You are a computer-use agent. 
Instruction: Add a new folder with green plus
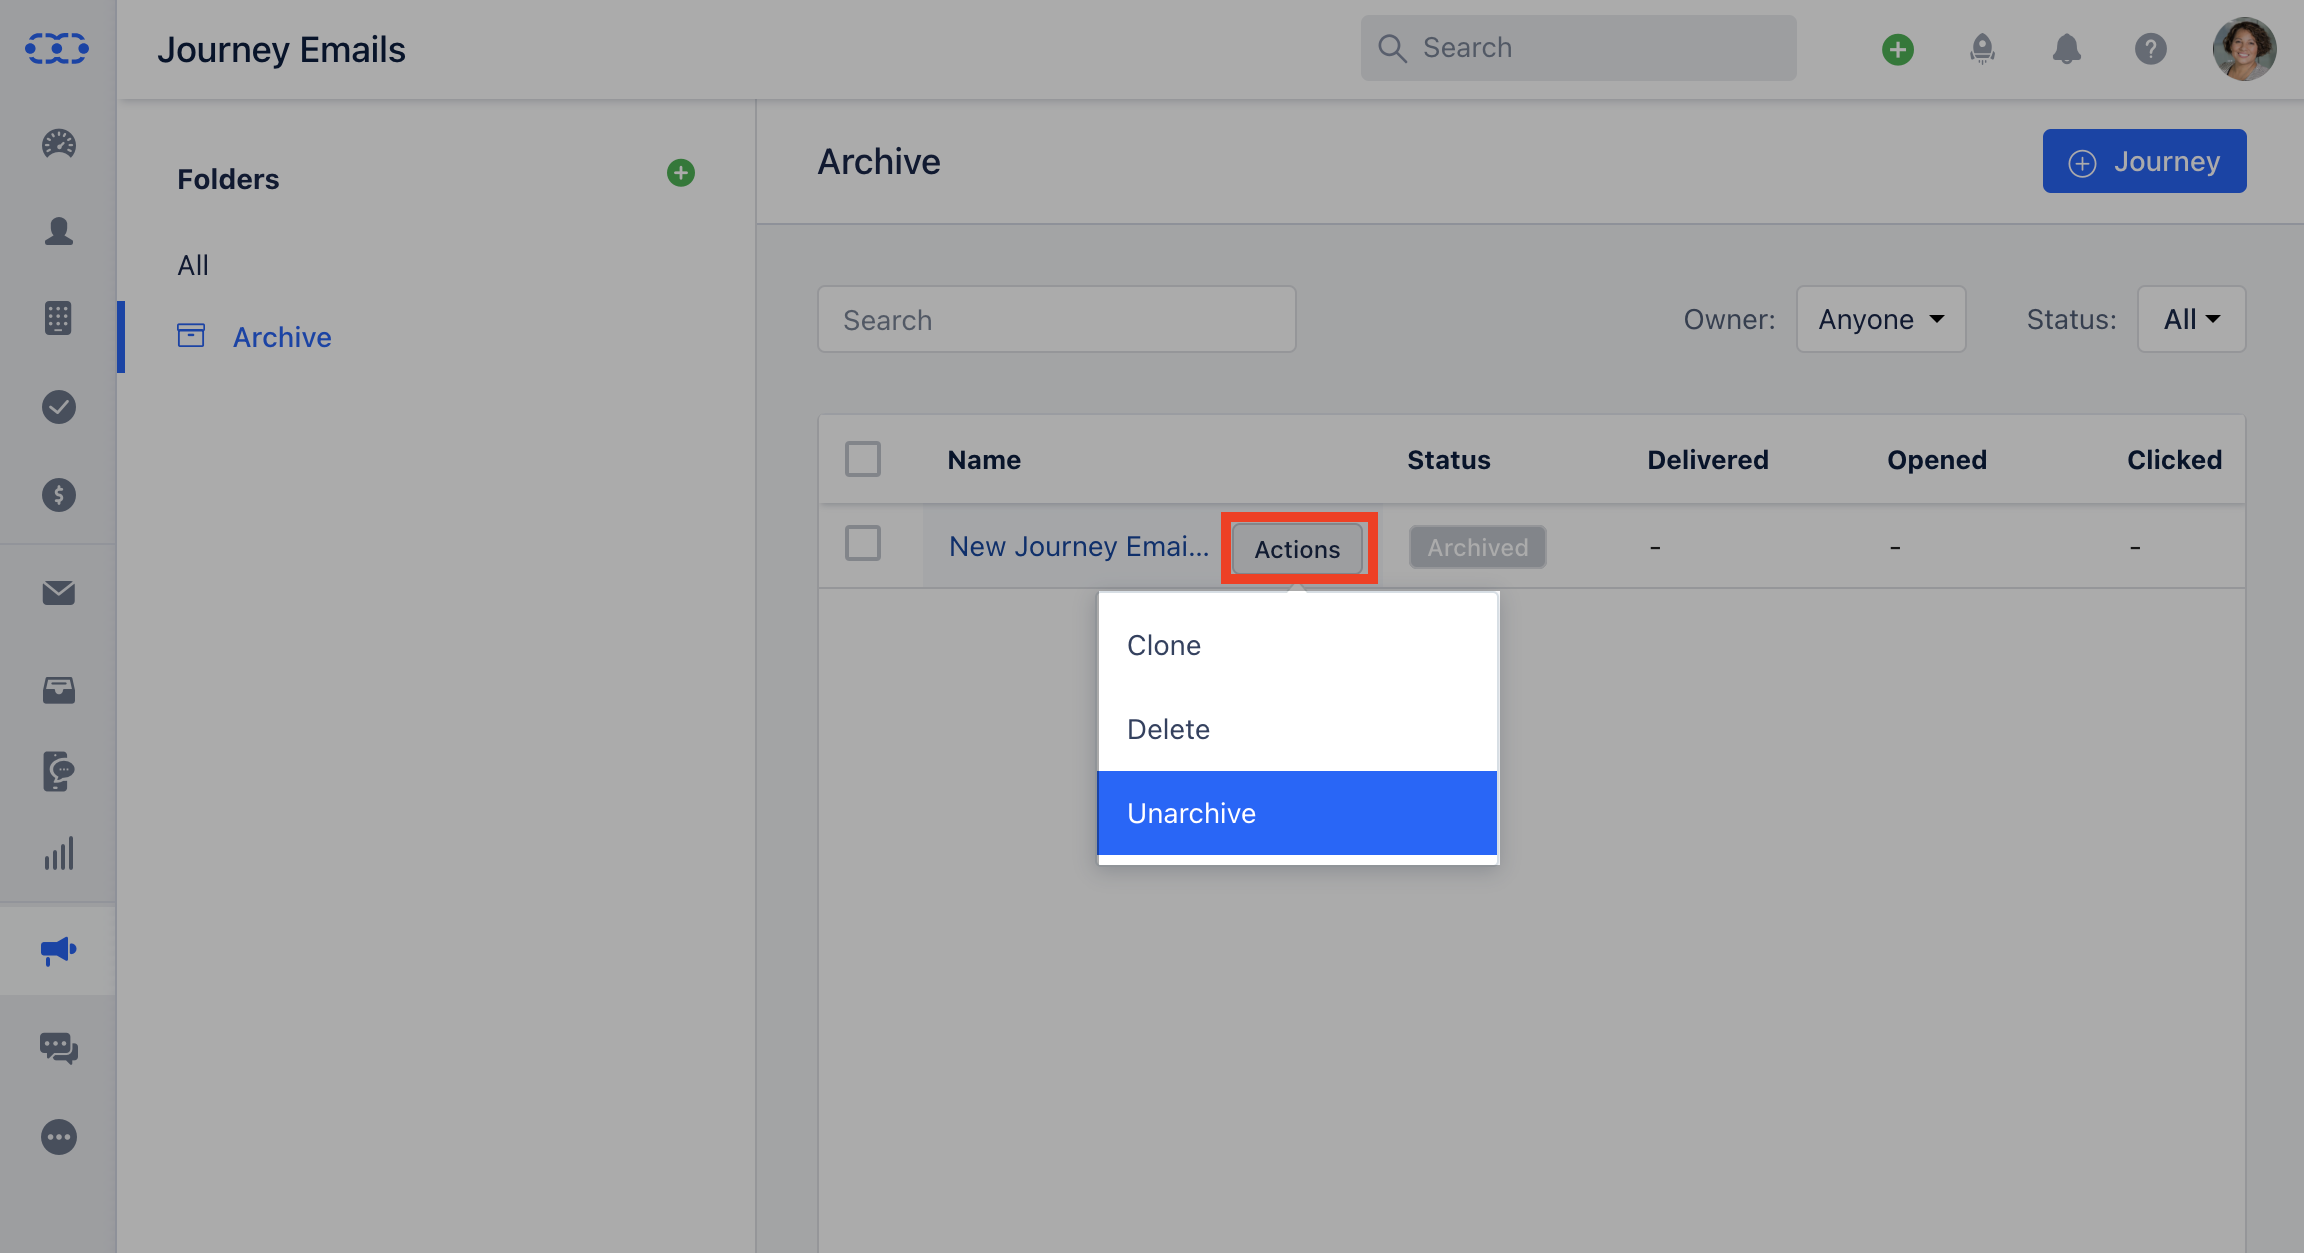click(680, 173)
